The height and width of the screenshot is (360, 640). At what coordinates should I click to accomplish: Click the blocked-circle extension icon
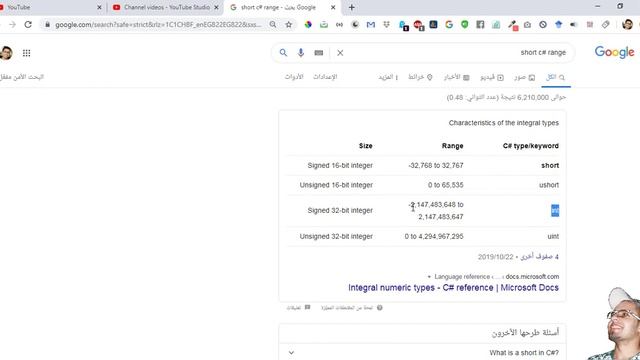(x=543, y=24)
